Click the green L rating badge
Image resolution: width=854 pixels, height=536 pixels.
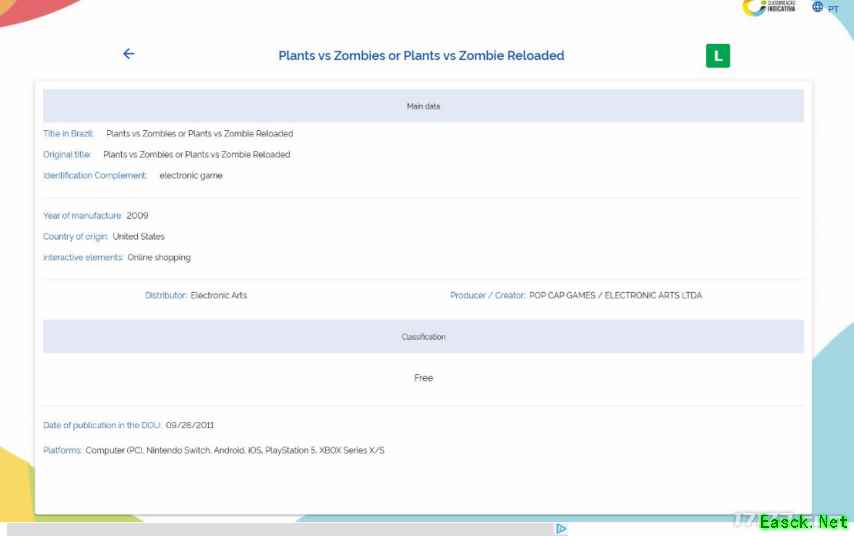(x=717, y=56)
